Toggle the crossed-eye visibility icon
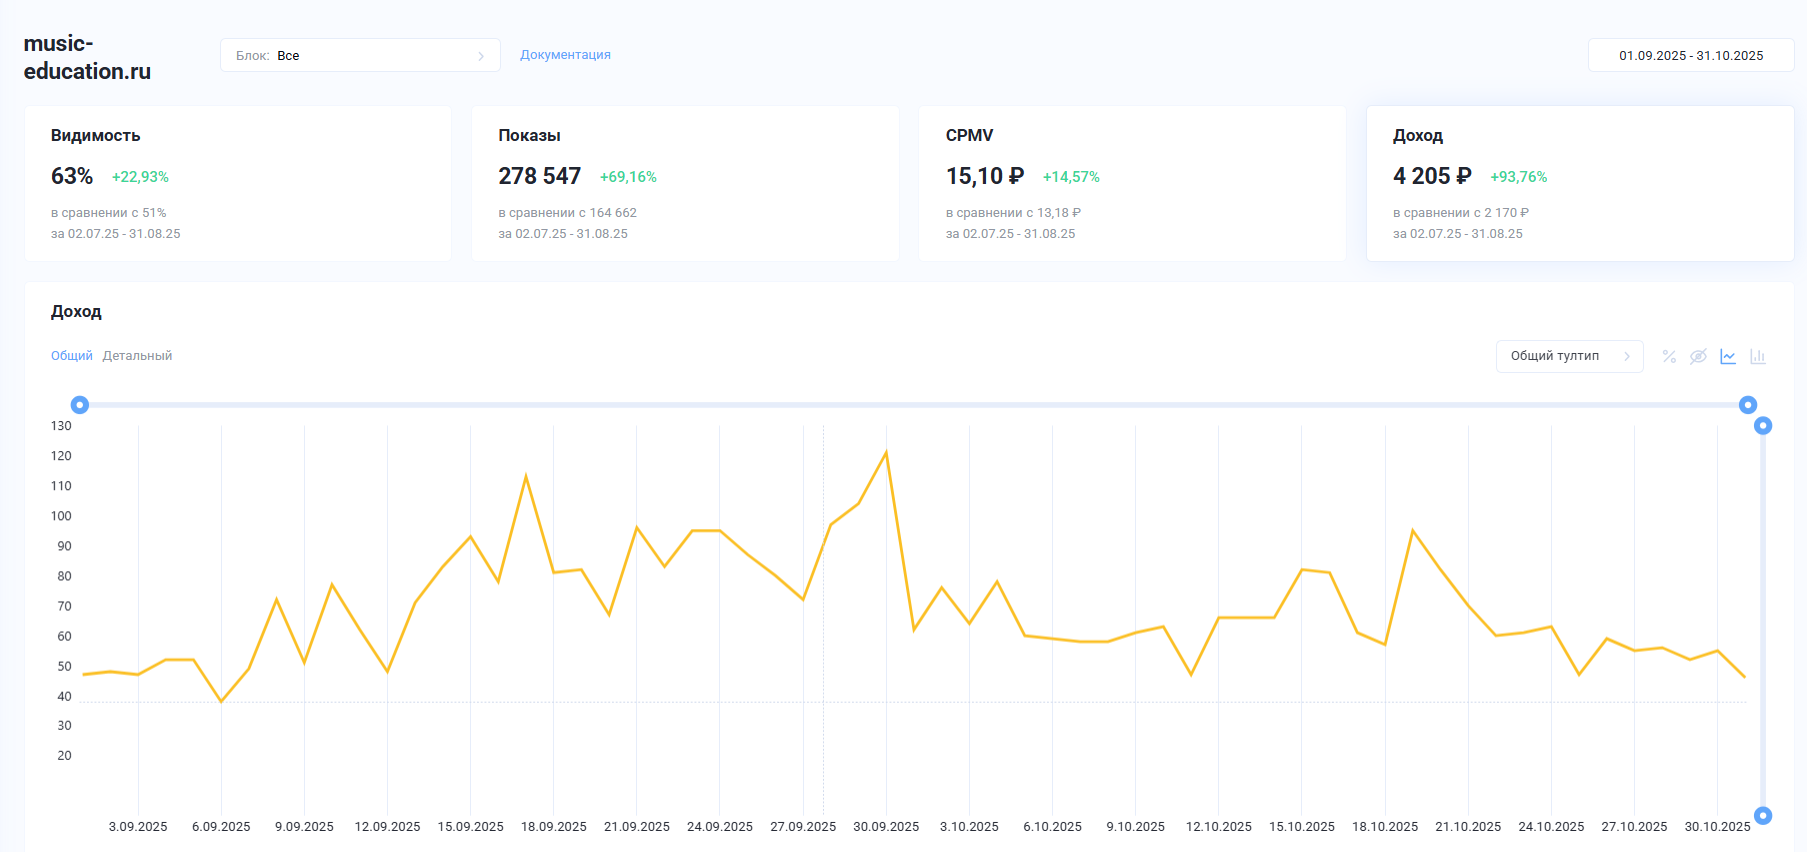The height and width of the screenshot is (852, 1807). [1698, 356]
